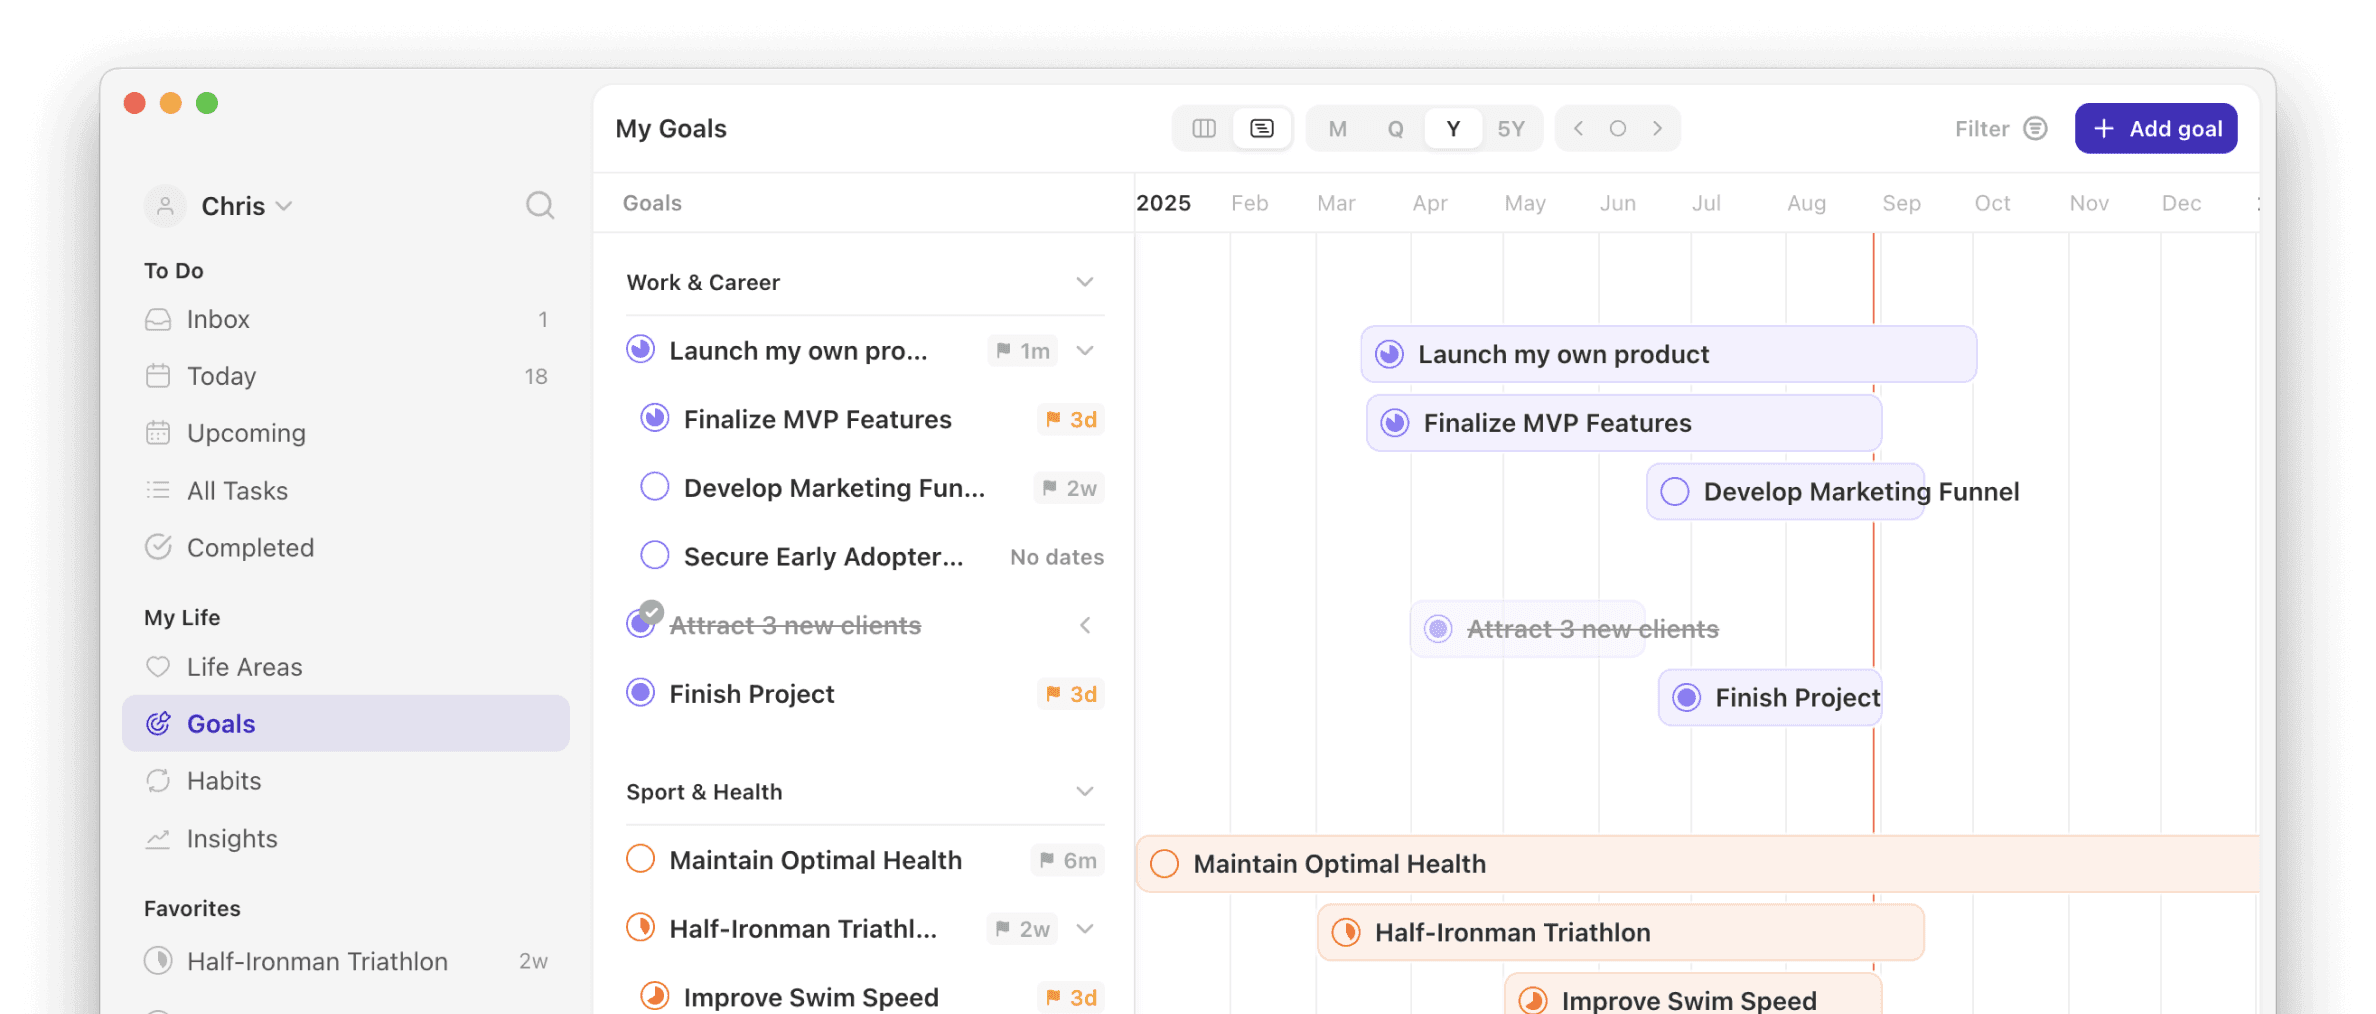Click the 6m flag on Maintain Optimal Health
The image size is (2376, 1014).
pos(1068,860)
